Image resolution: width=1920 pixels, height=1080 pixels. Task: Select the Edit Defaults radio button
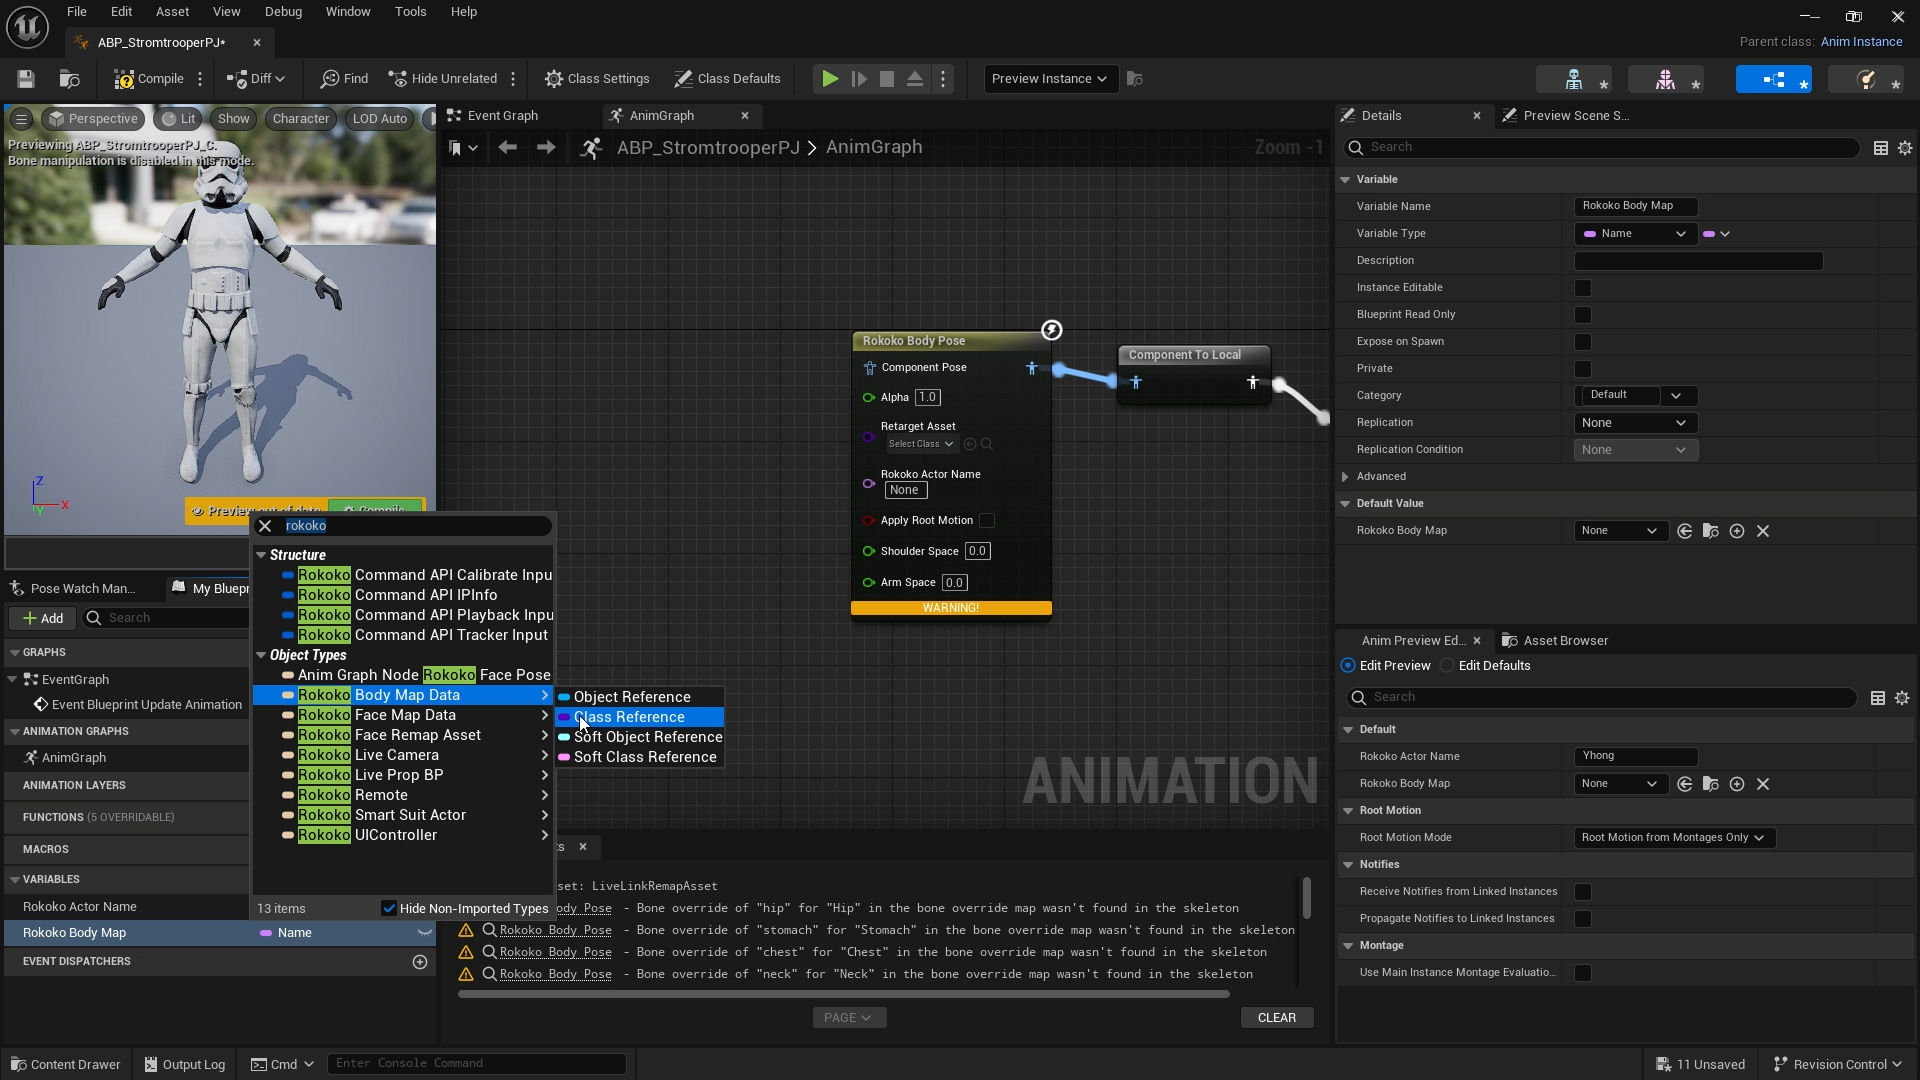1447,666
